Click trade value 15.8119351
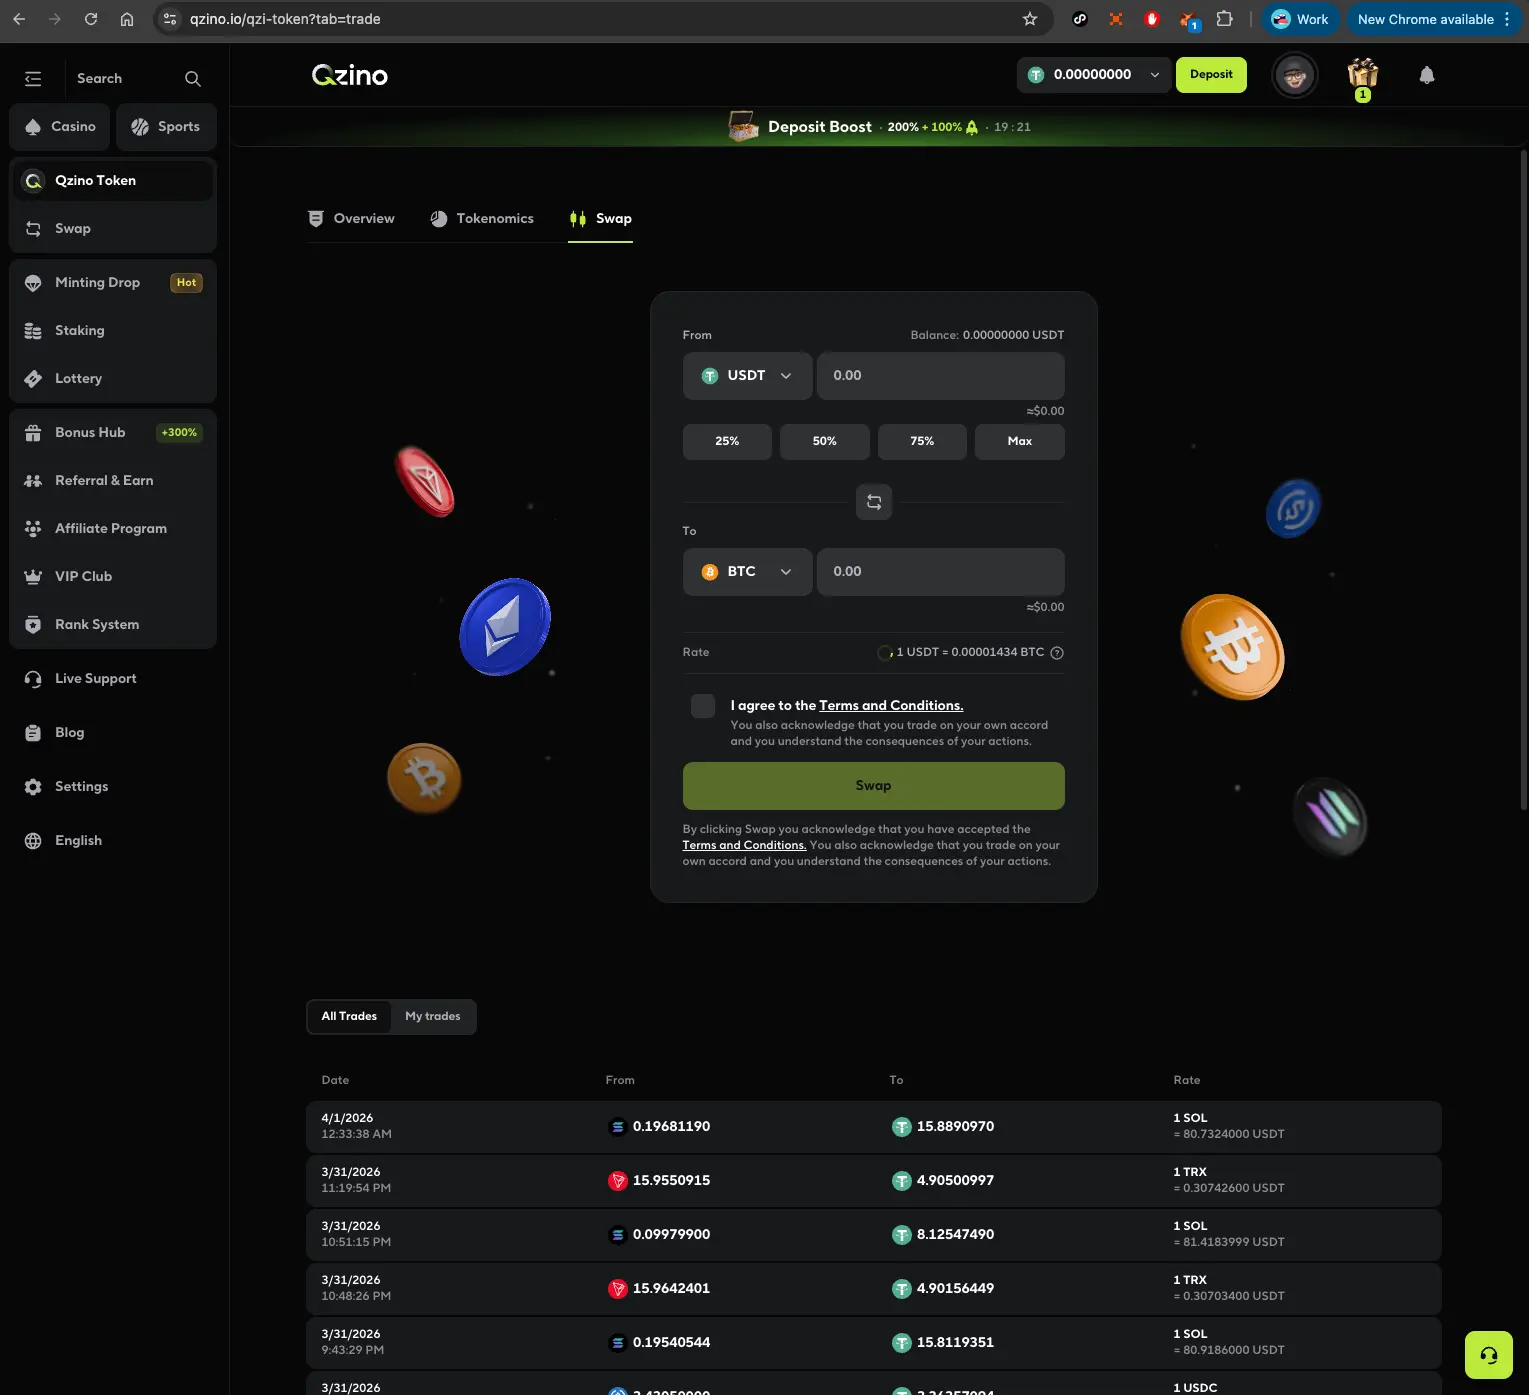Screen dimensions: 1529x1395 point(955,1343)
